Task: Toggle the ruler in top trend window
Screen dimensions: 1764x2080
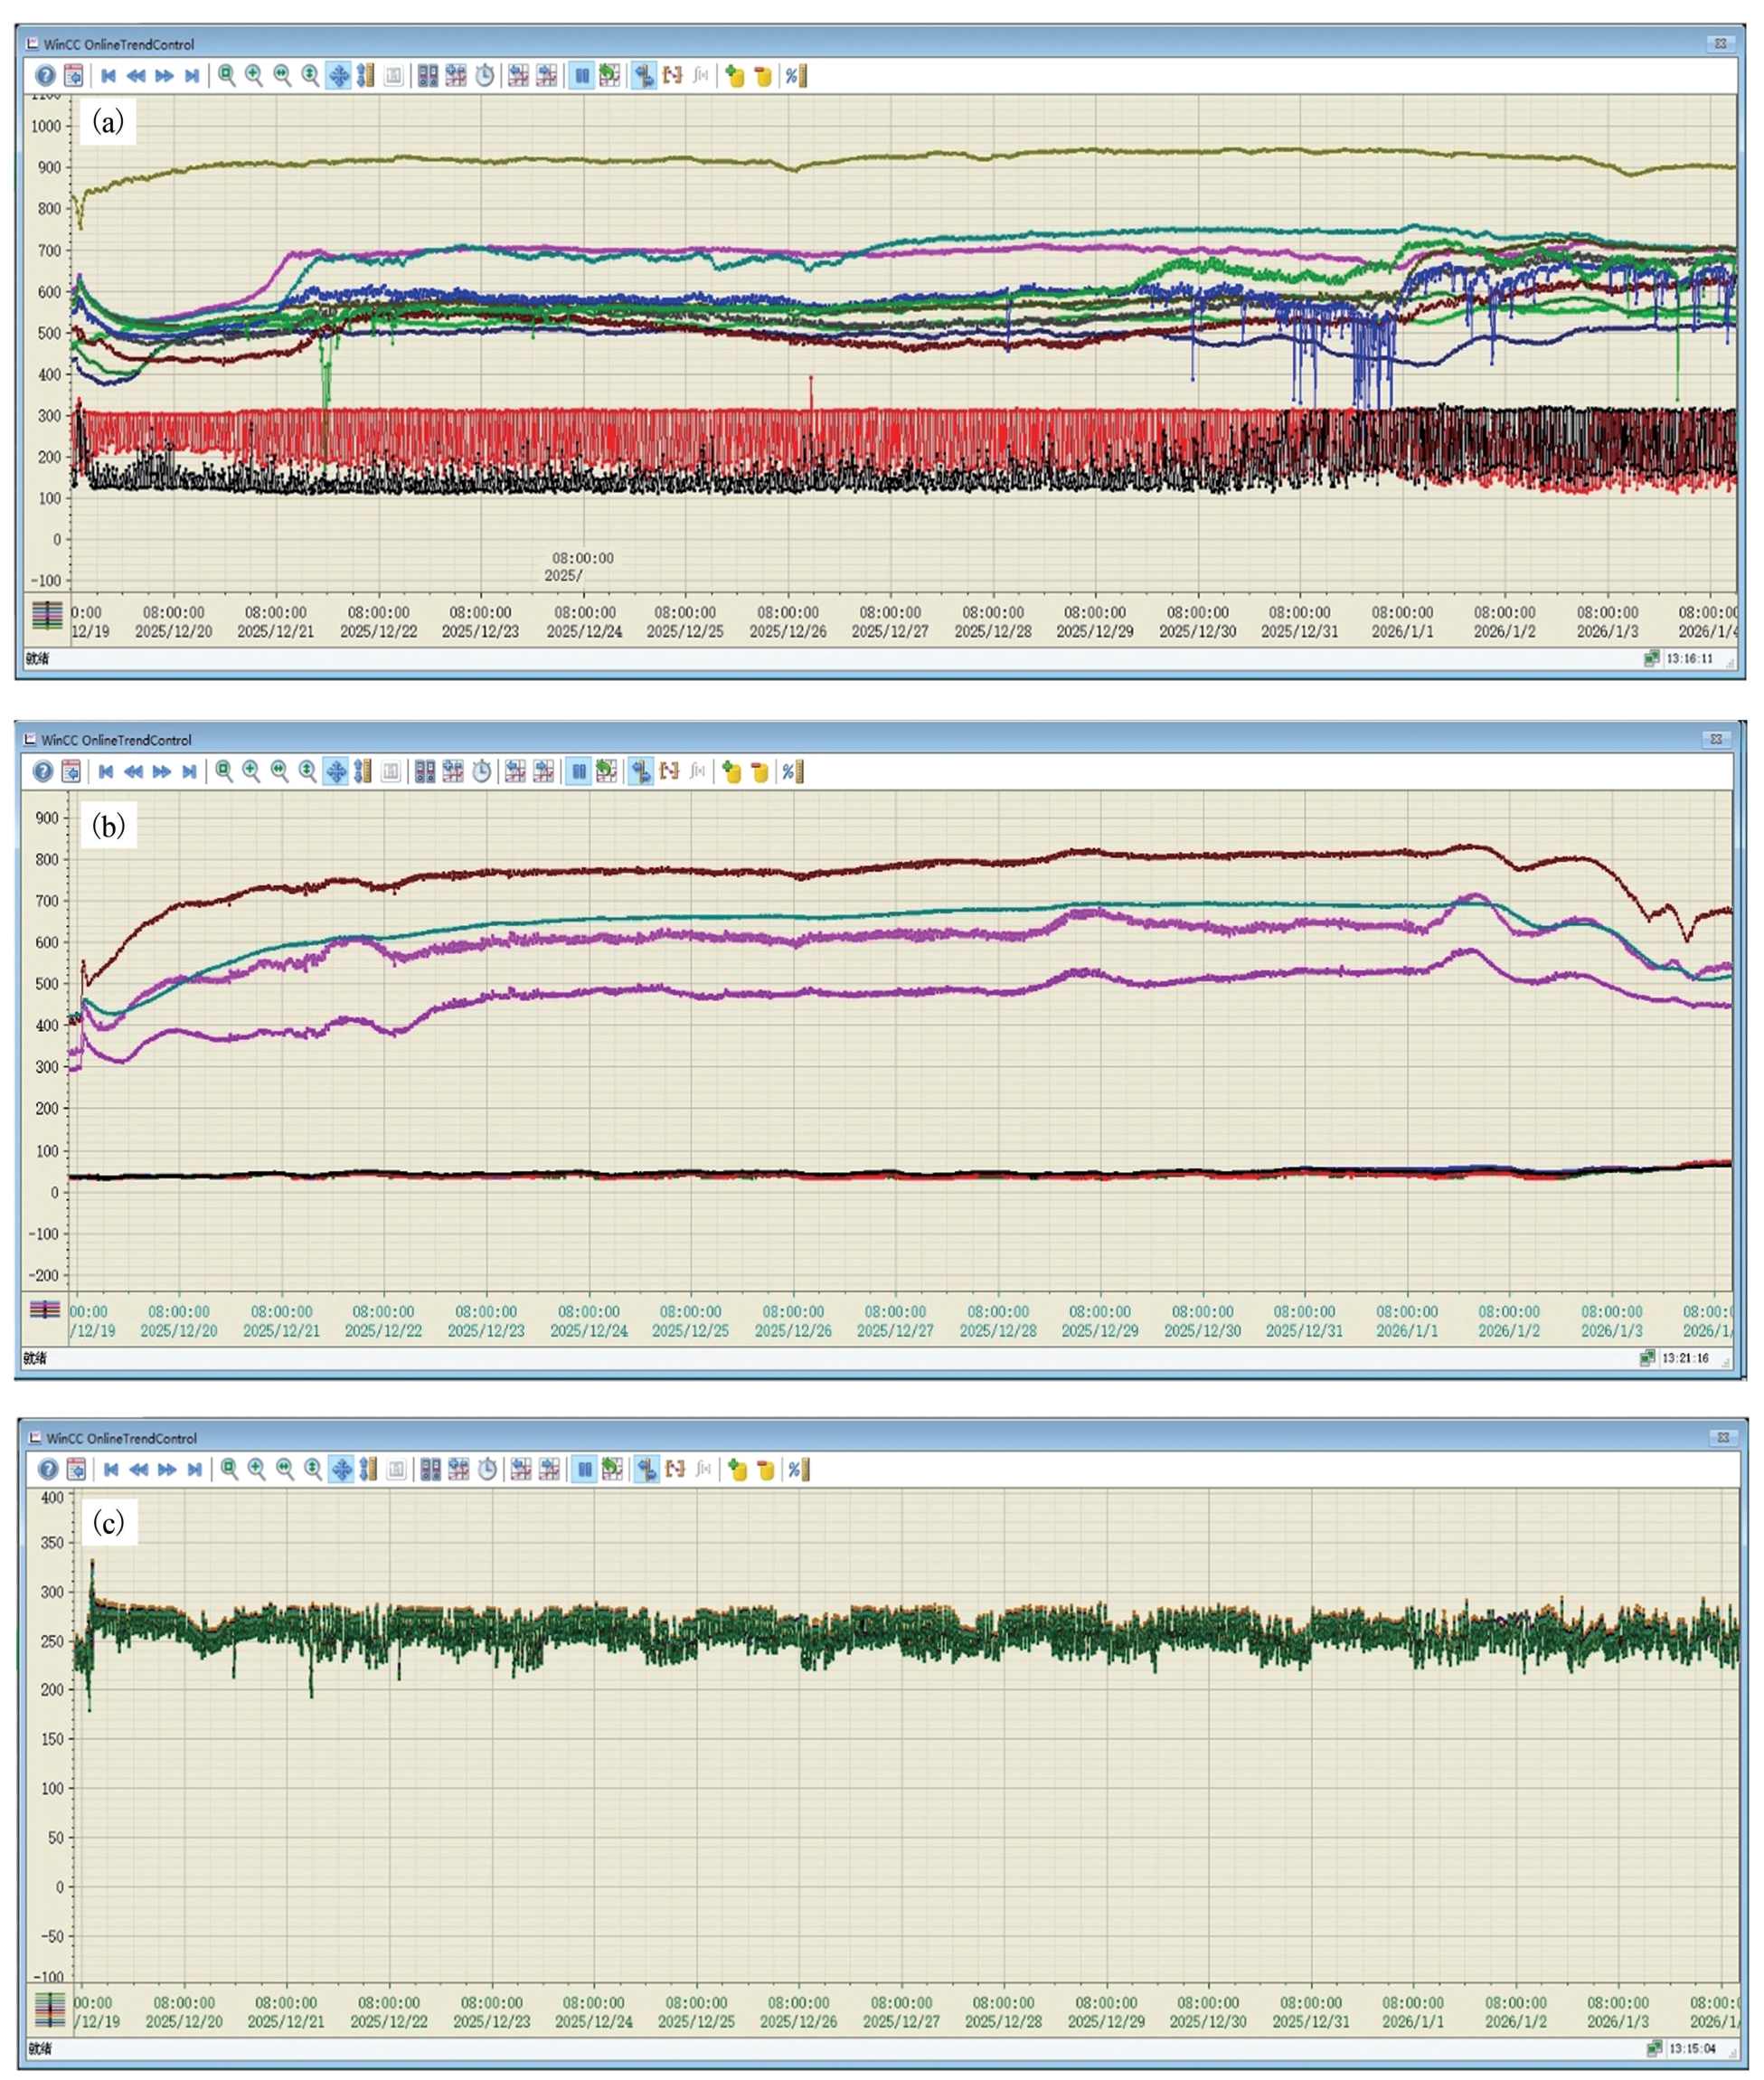Action: click(644, 76)
